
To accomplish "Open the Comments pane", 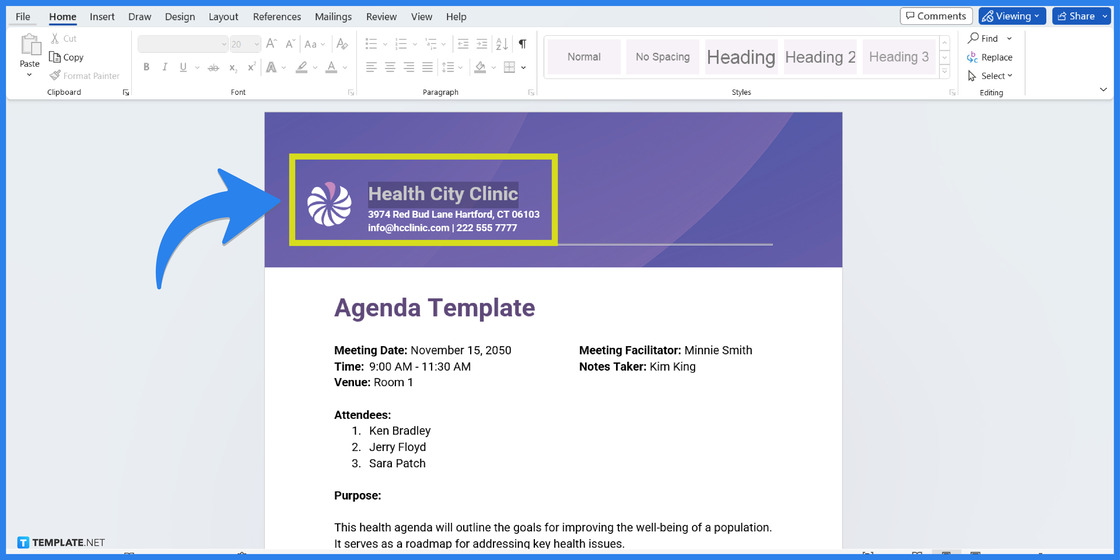I will [x=936, y=16].
